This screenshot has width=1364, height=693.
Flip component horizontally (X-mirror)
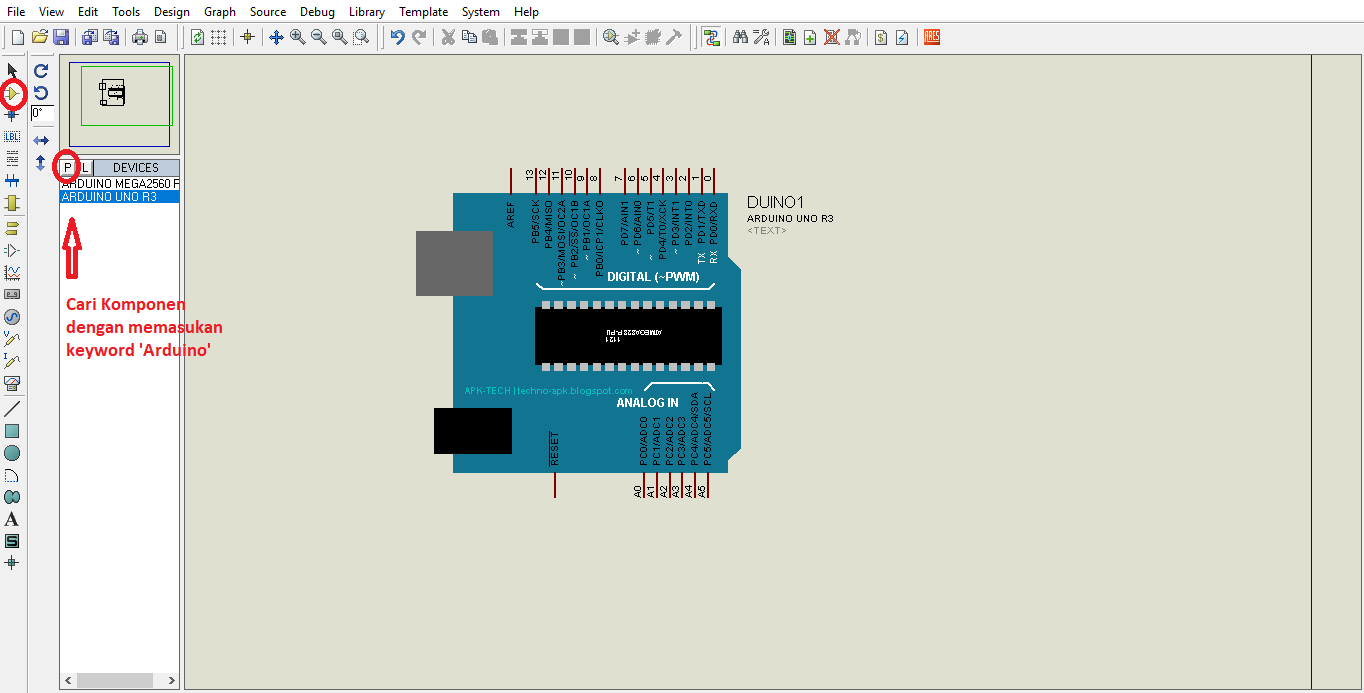tap(41, 141)
